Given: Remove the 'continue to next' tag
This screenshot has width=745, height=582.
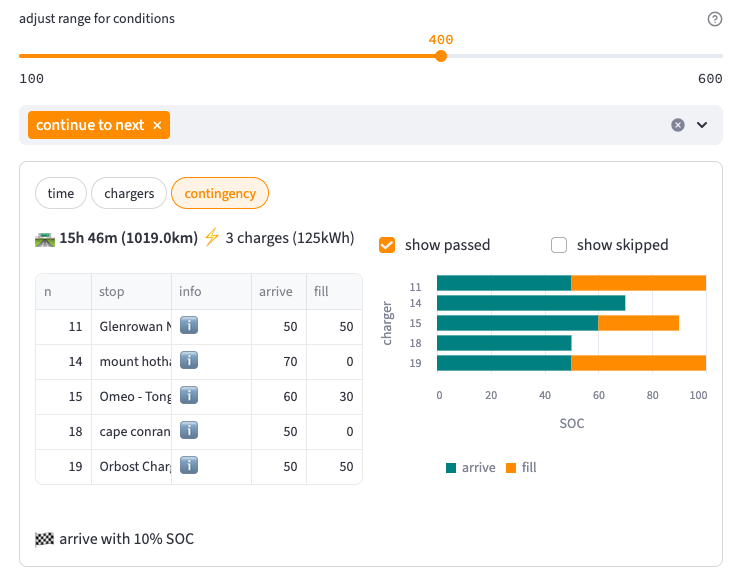Looking at the screenshot, I should pos(157,125).
